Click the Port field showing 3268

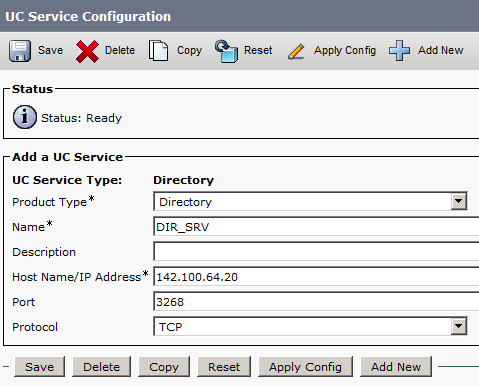[x=316, y=302]
